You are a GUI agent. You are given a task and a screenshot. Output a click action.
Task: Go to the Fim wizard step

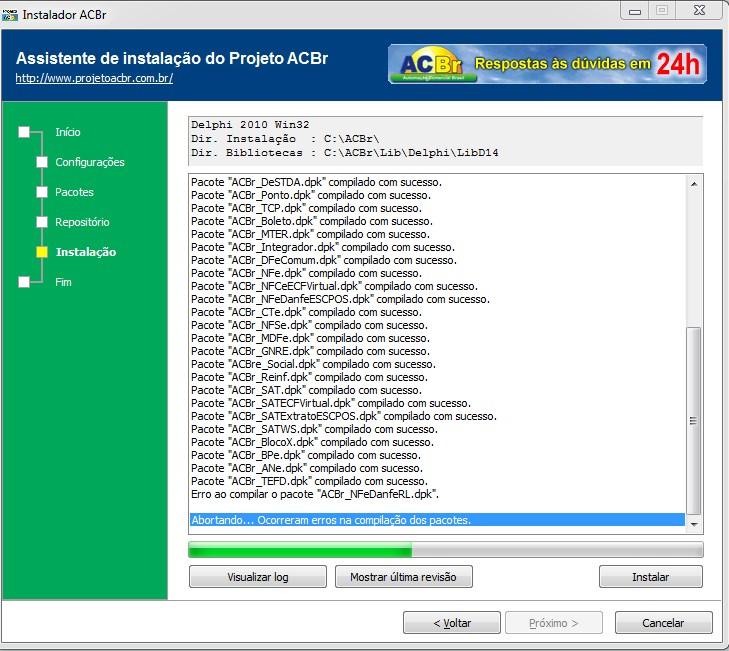(x=63, y=282)
